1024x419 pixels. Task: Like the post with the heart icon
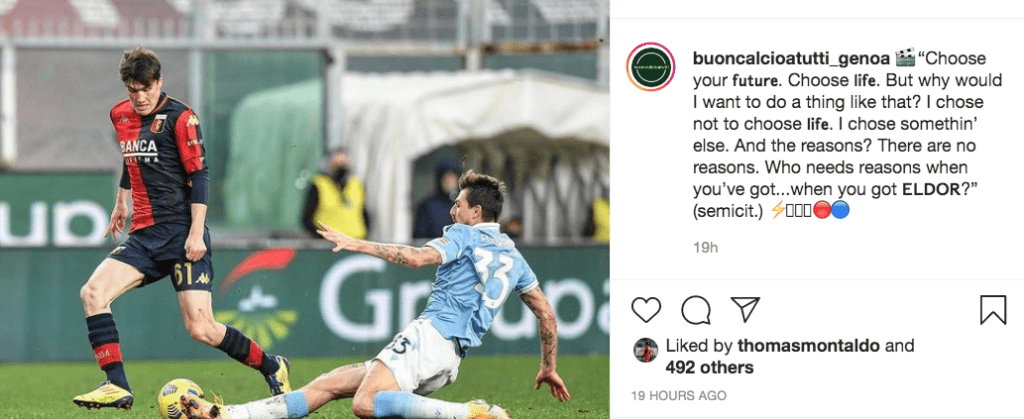point(646,309)
